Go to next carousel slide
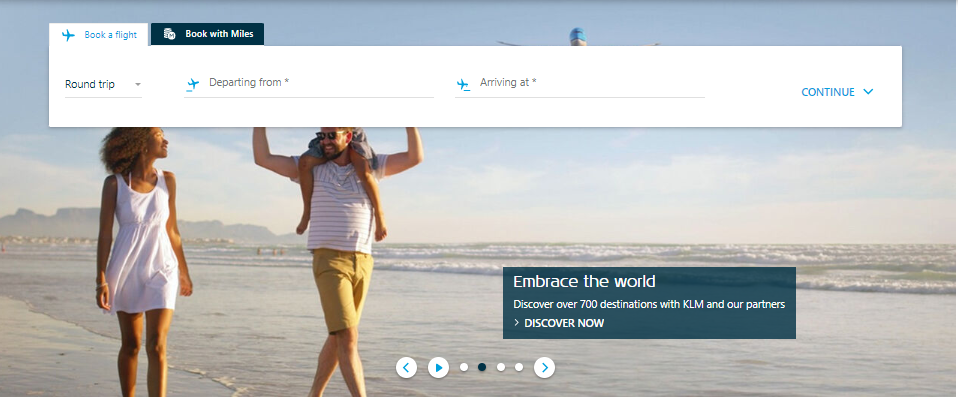This screenshot has width=958, height=399. click(x=544, y=367)
